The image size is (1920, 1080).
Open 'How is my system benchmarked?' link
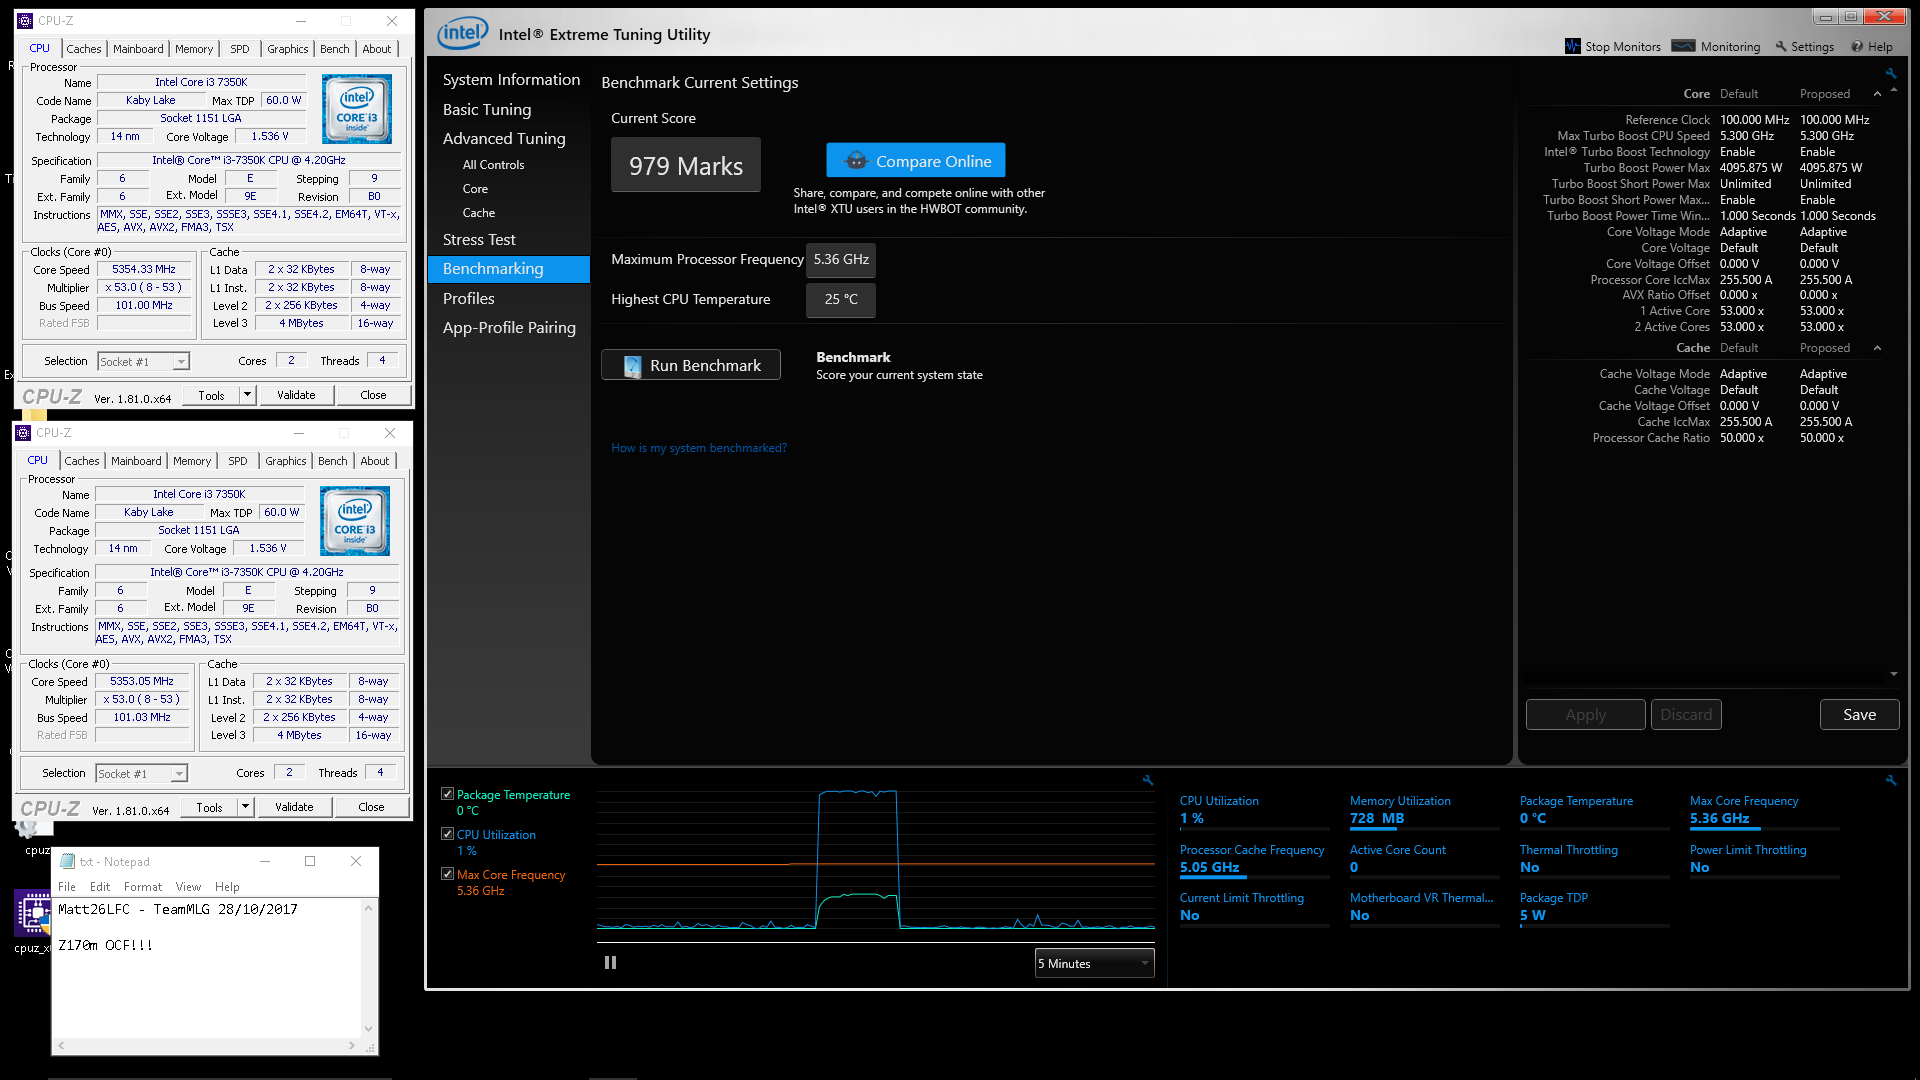click(699, 448)
